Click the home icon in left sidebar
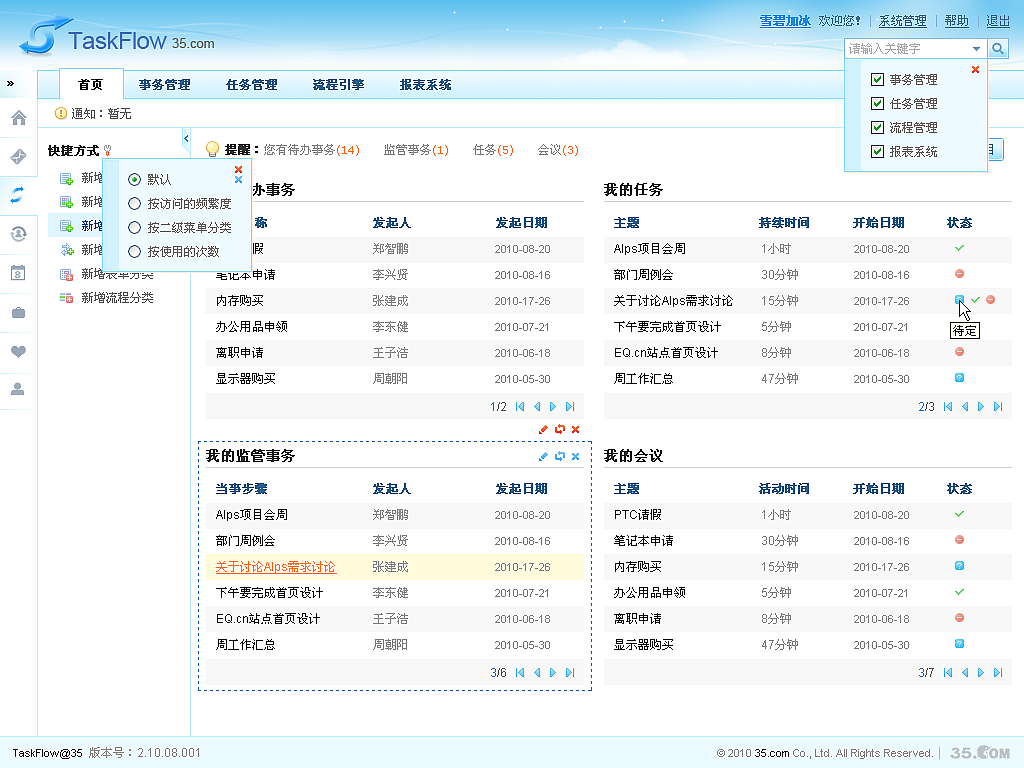Viewport: 1024px width, 768px height. (x=17, y=117)
